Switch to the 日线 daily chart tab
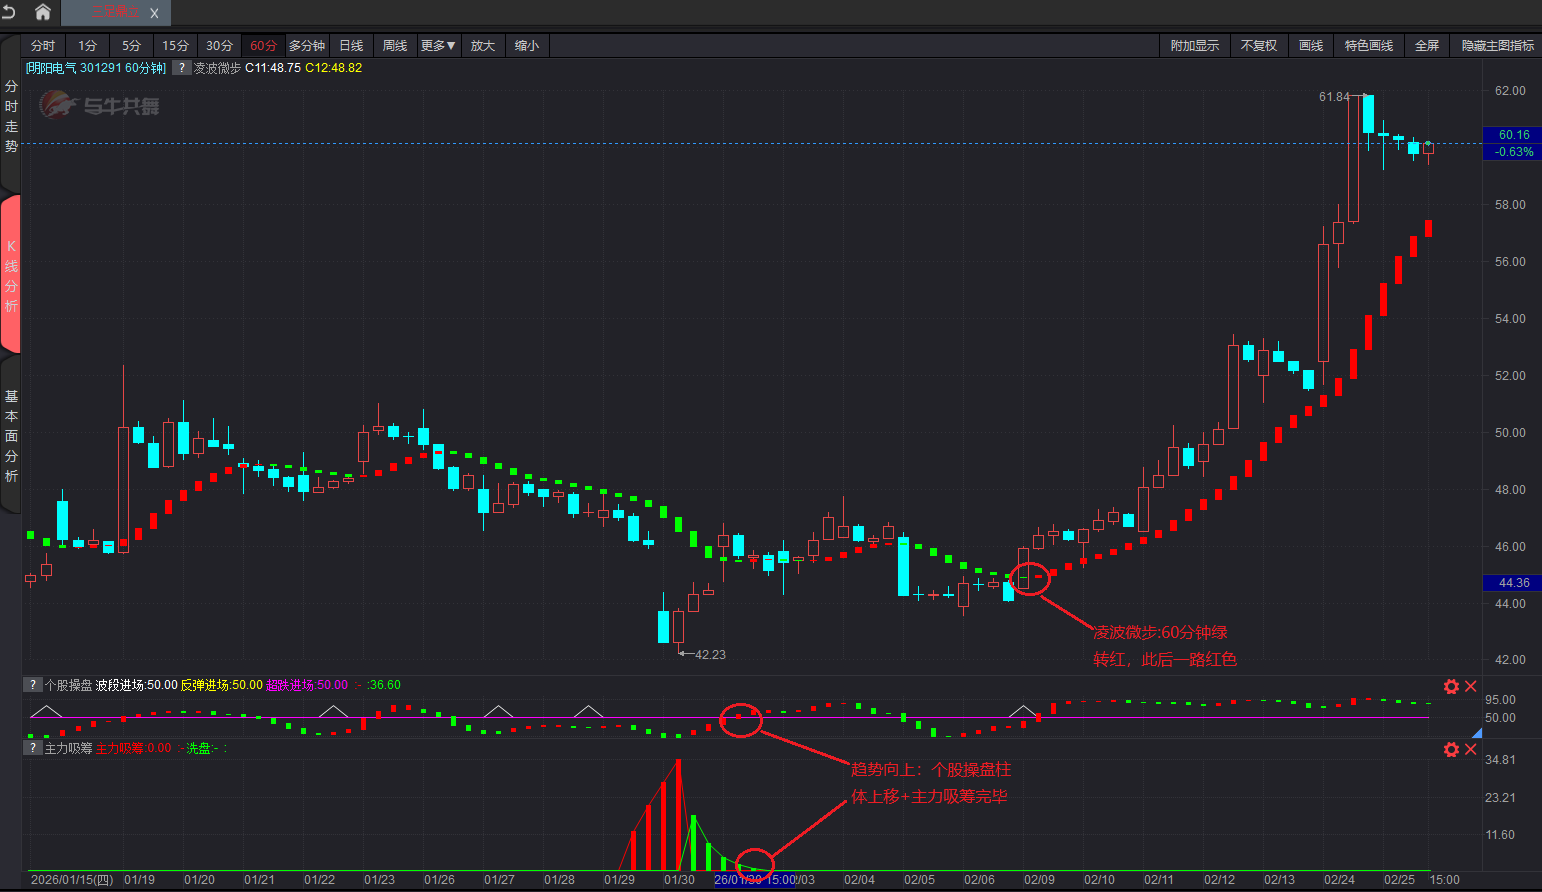This screenshot has width=1542, height=892. click(x=351, y=46)
